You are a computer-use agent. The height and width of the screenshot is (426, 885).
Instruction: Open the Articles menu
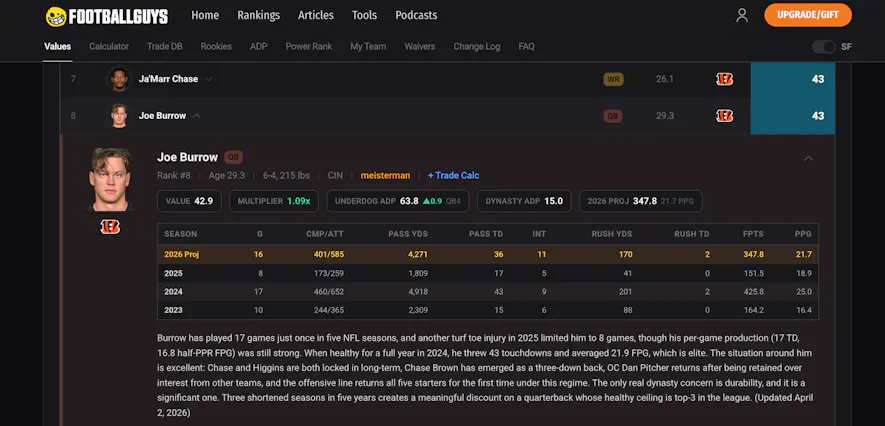(x=316, y=15)
